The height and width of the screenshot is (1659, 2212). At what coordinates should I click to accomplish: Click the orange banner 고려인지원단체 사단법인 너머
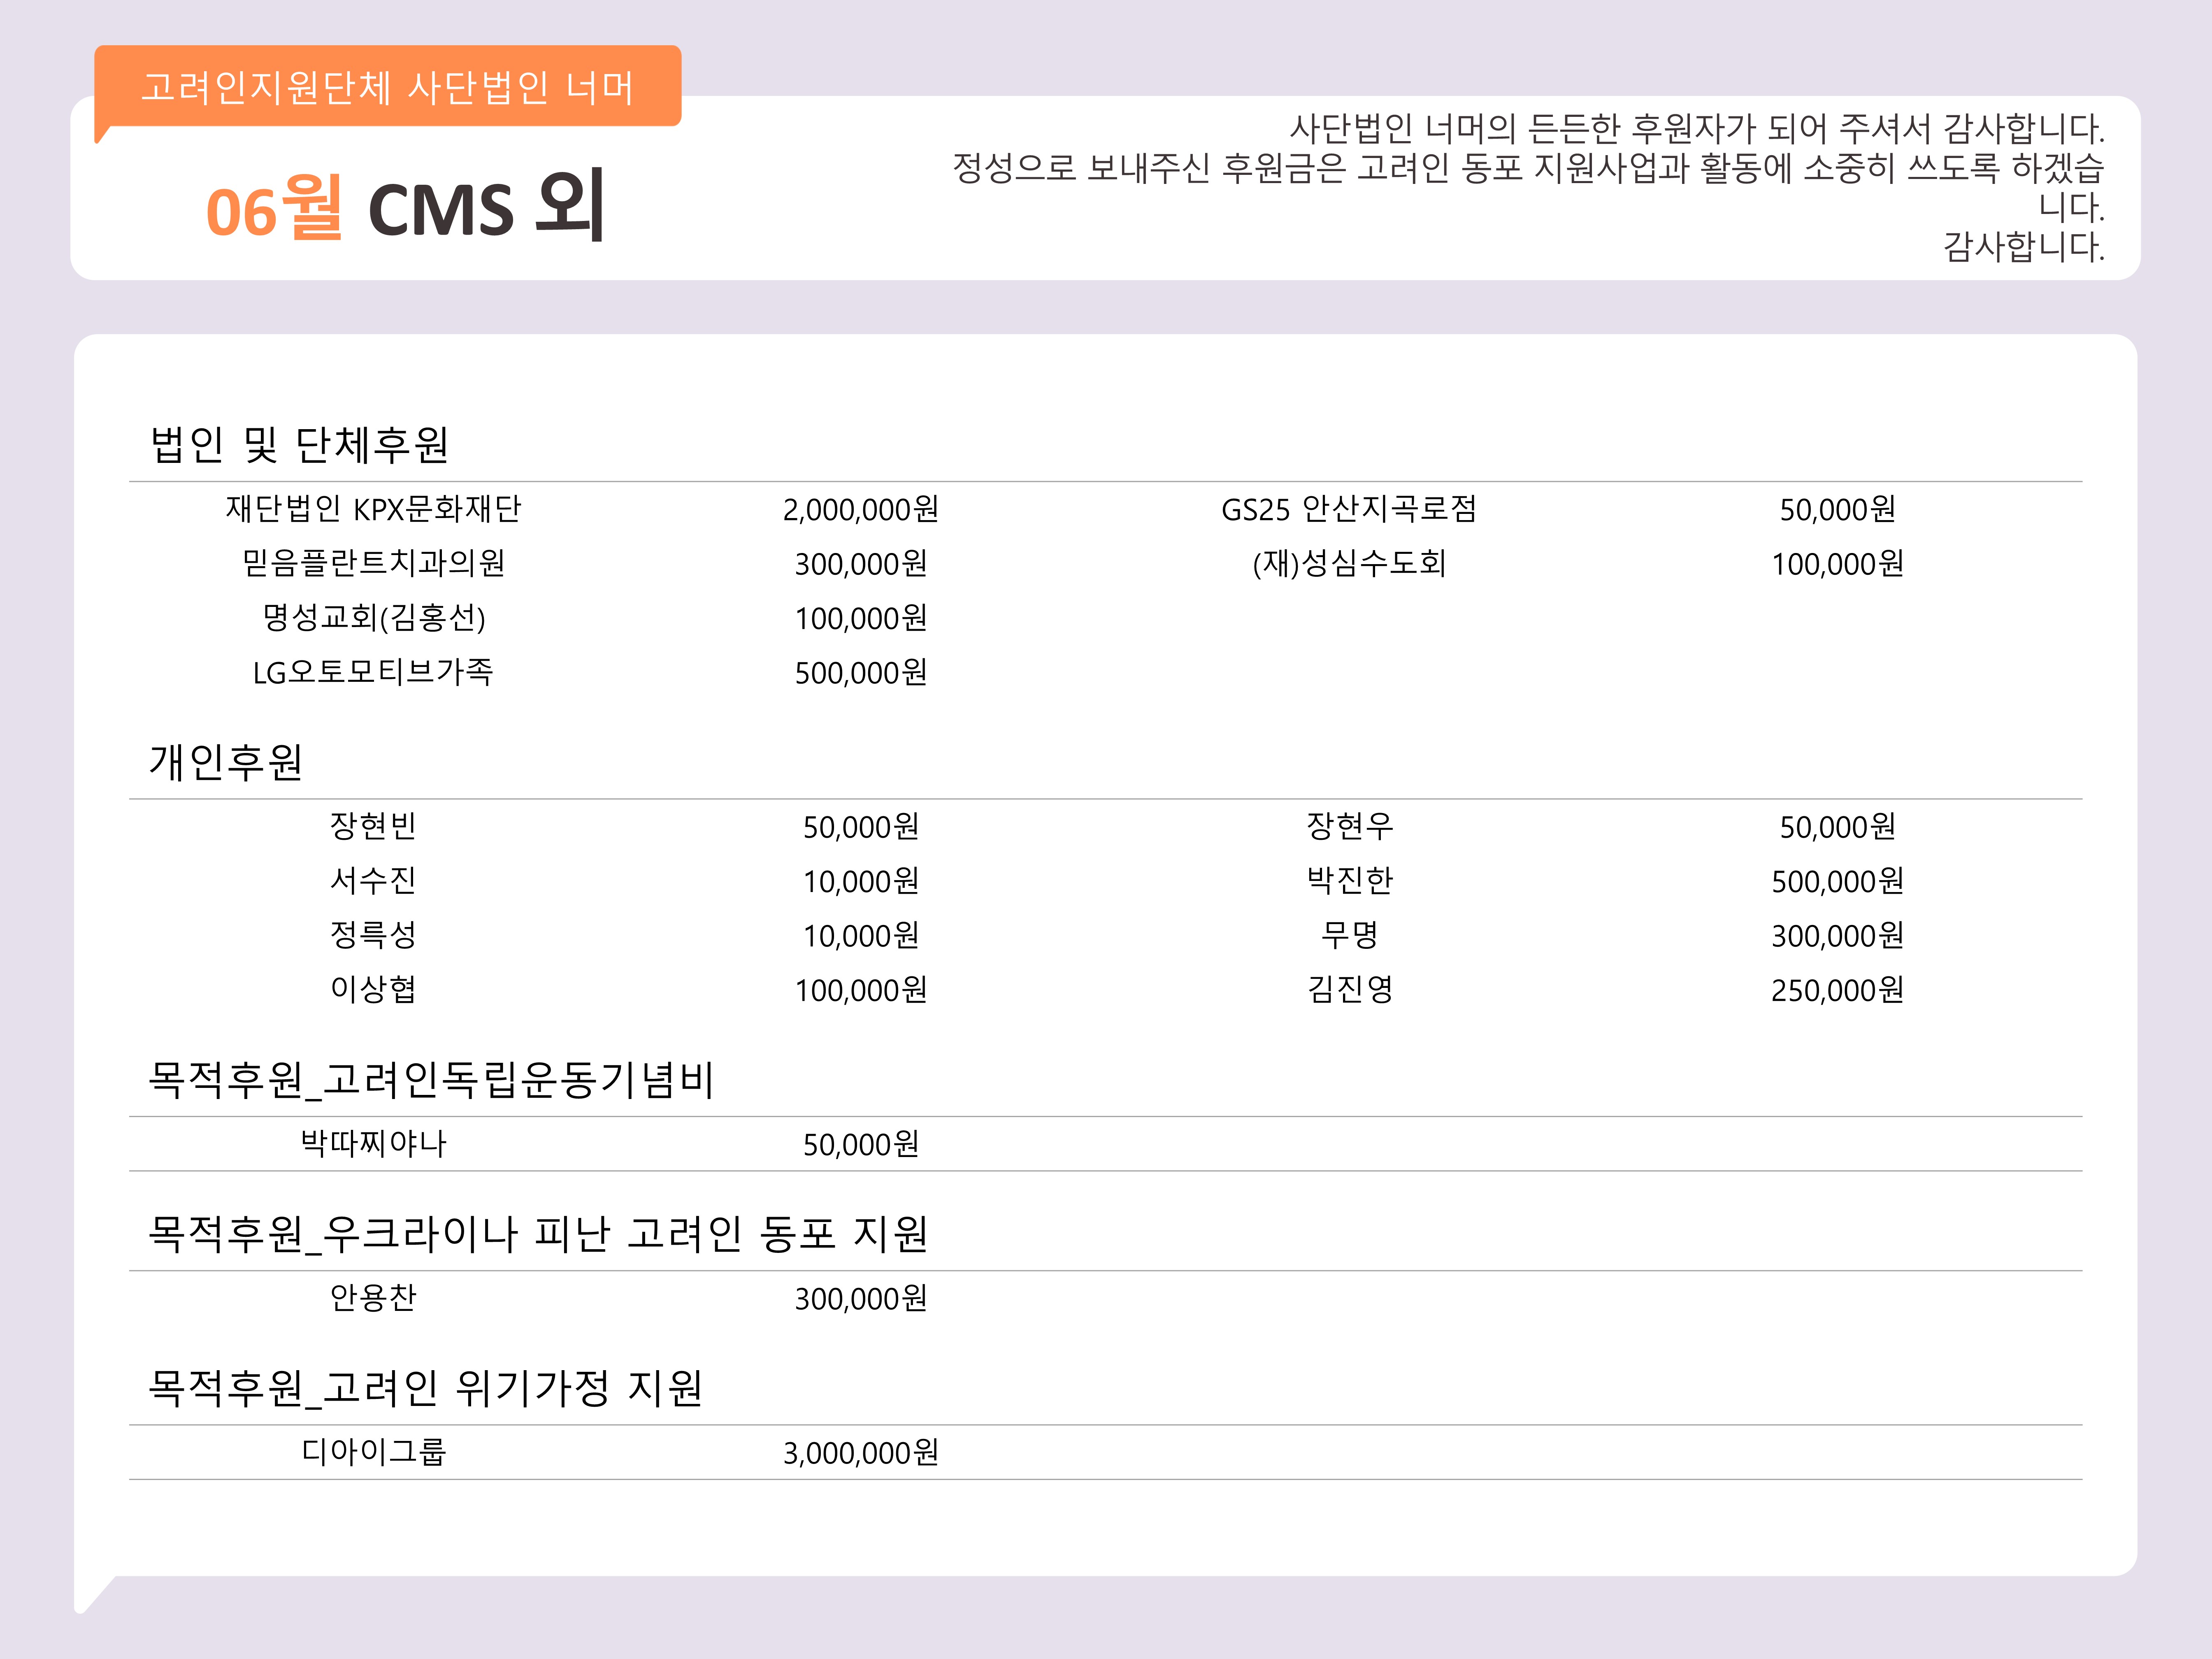pos(388,87)
